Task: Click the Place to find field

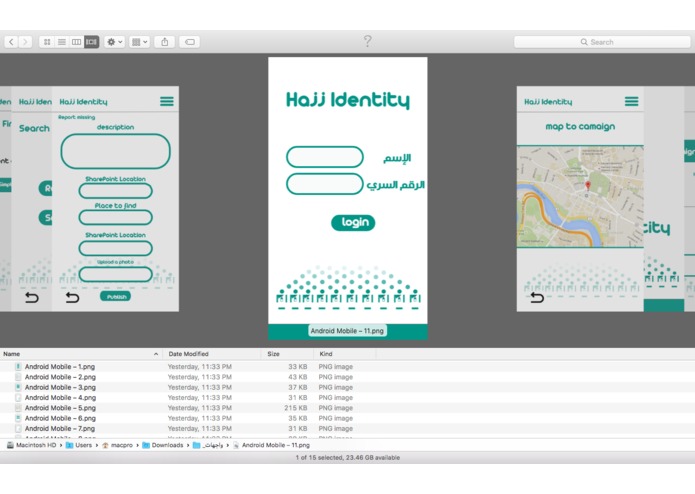Action: tap(116, 218)
